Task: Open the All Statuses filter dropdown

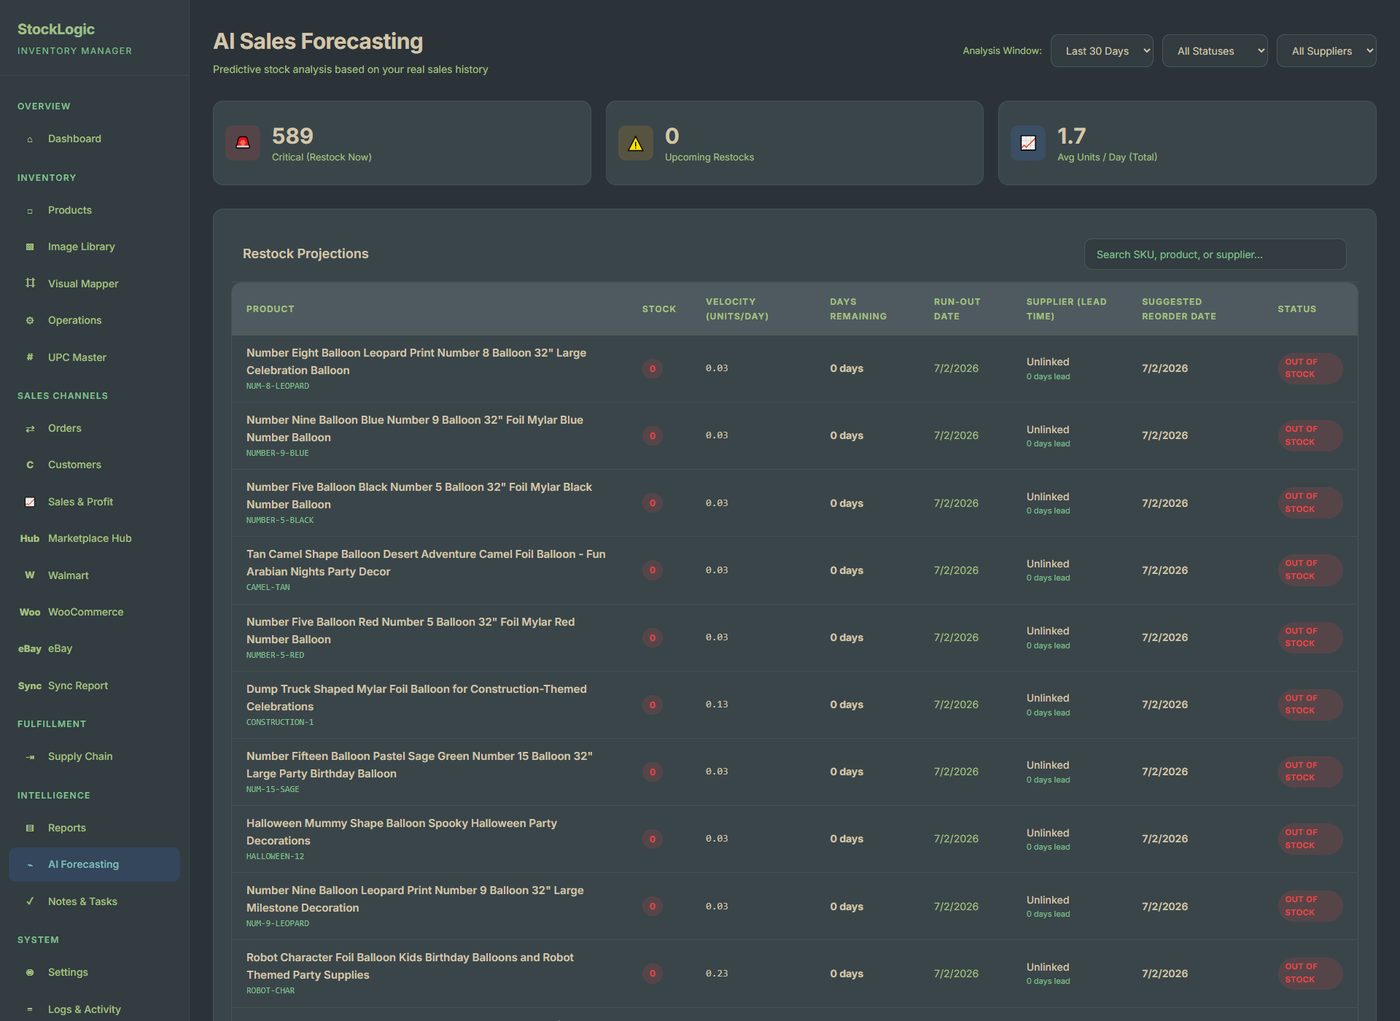Action: (x=1215, y=51)
